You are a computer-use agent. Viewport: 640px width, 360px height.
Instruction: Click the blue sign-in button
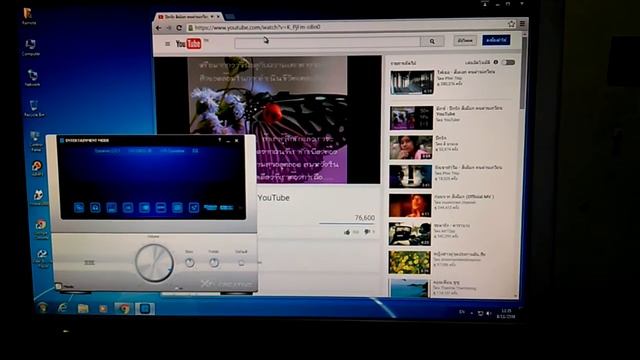[496, 40]
